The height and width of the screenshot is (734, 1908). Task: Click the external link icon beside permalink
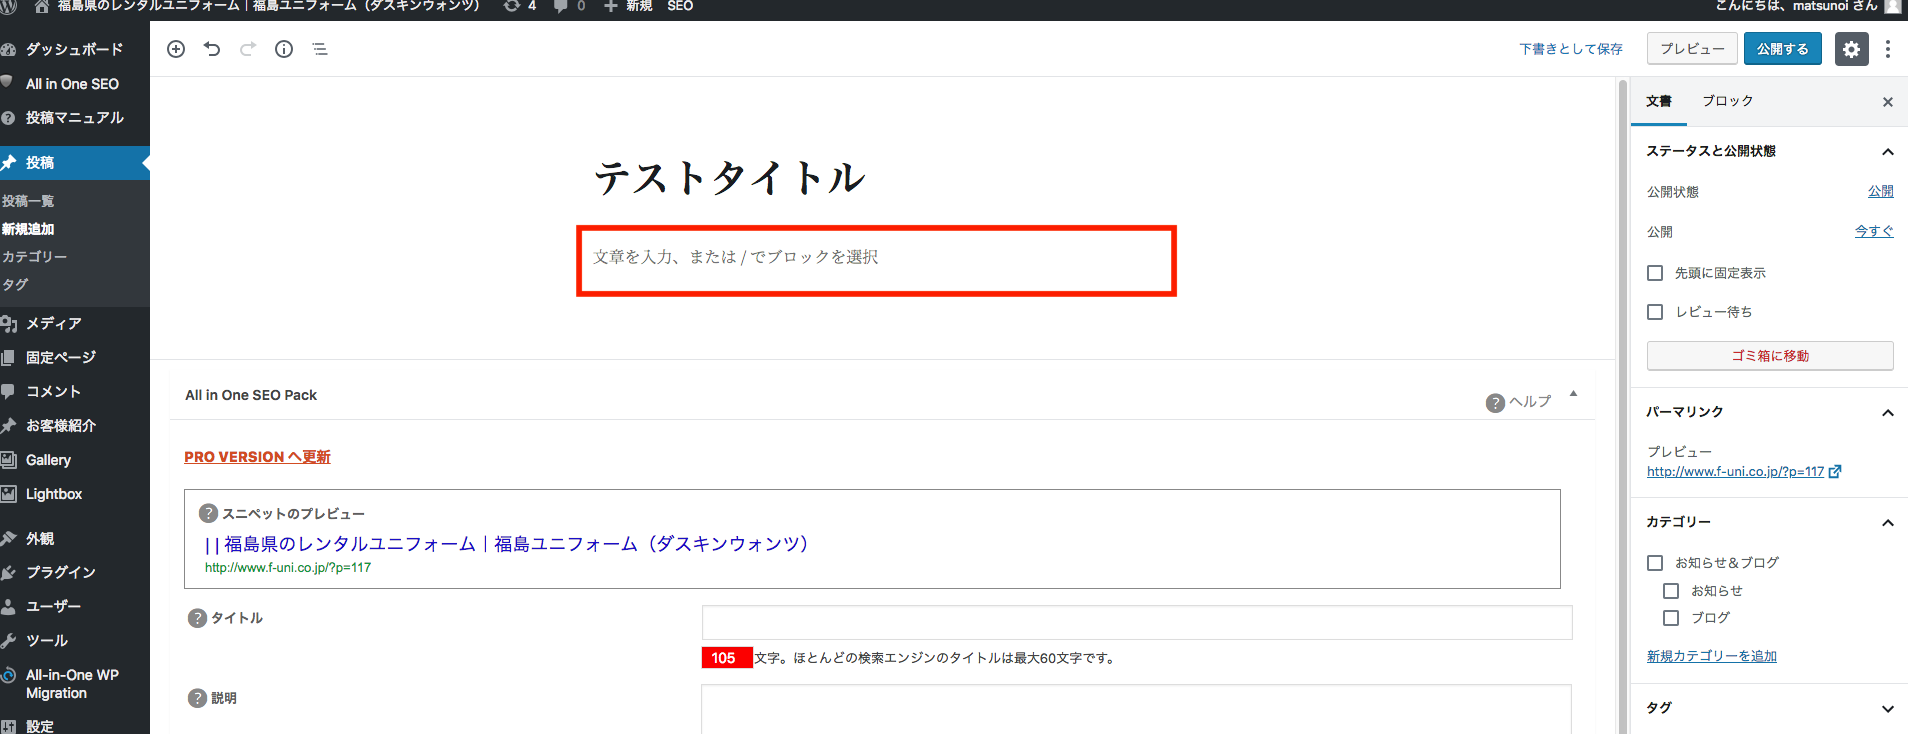(1835, 472)
